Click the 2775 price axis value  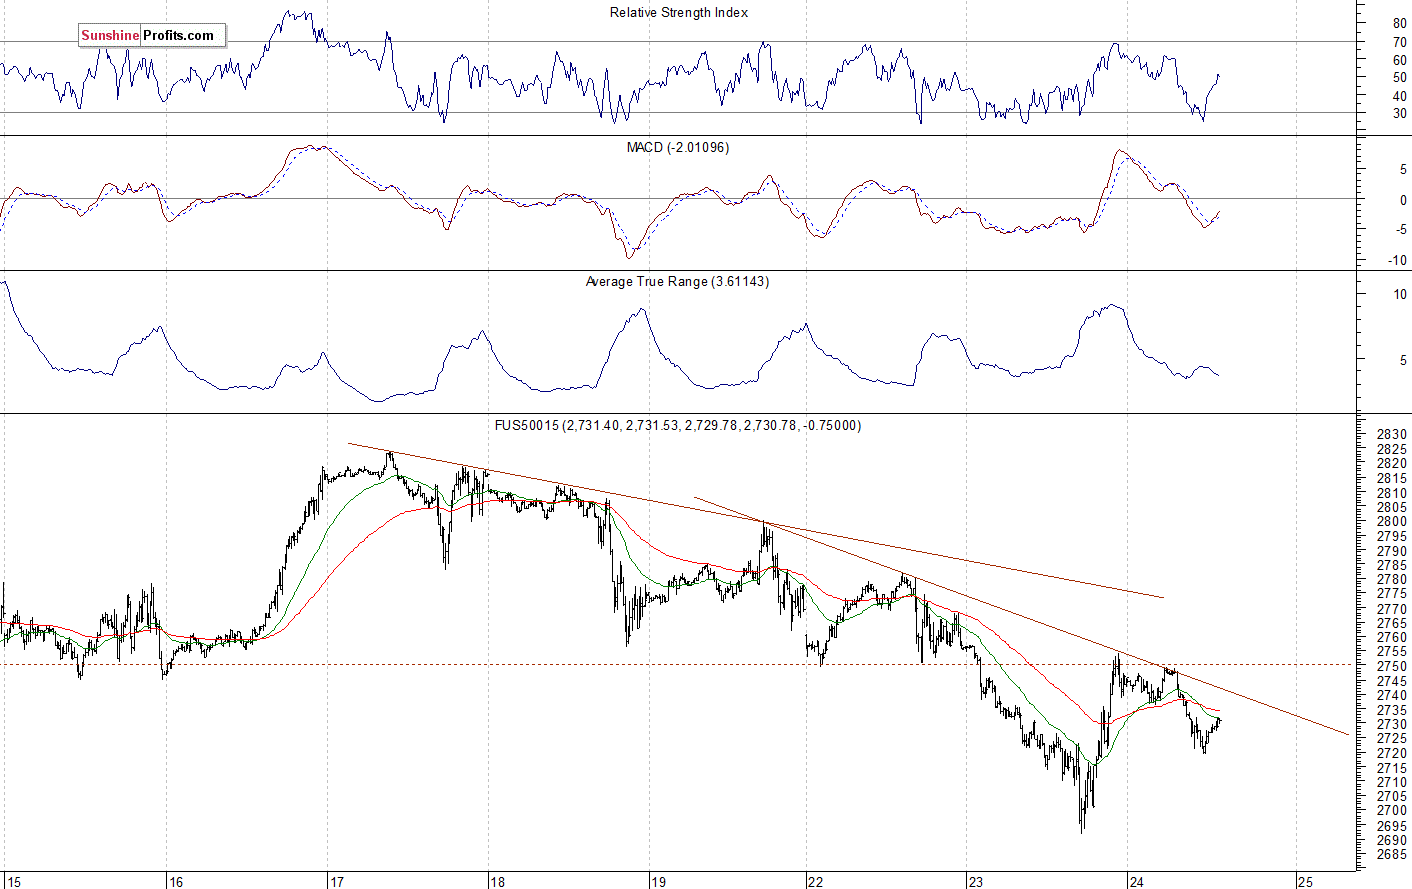(x=1391, y=594)
